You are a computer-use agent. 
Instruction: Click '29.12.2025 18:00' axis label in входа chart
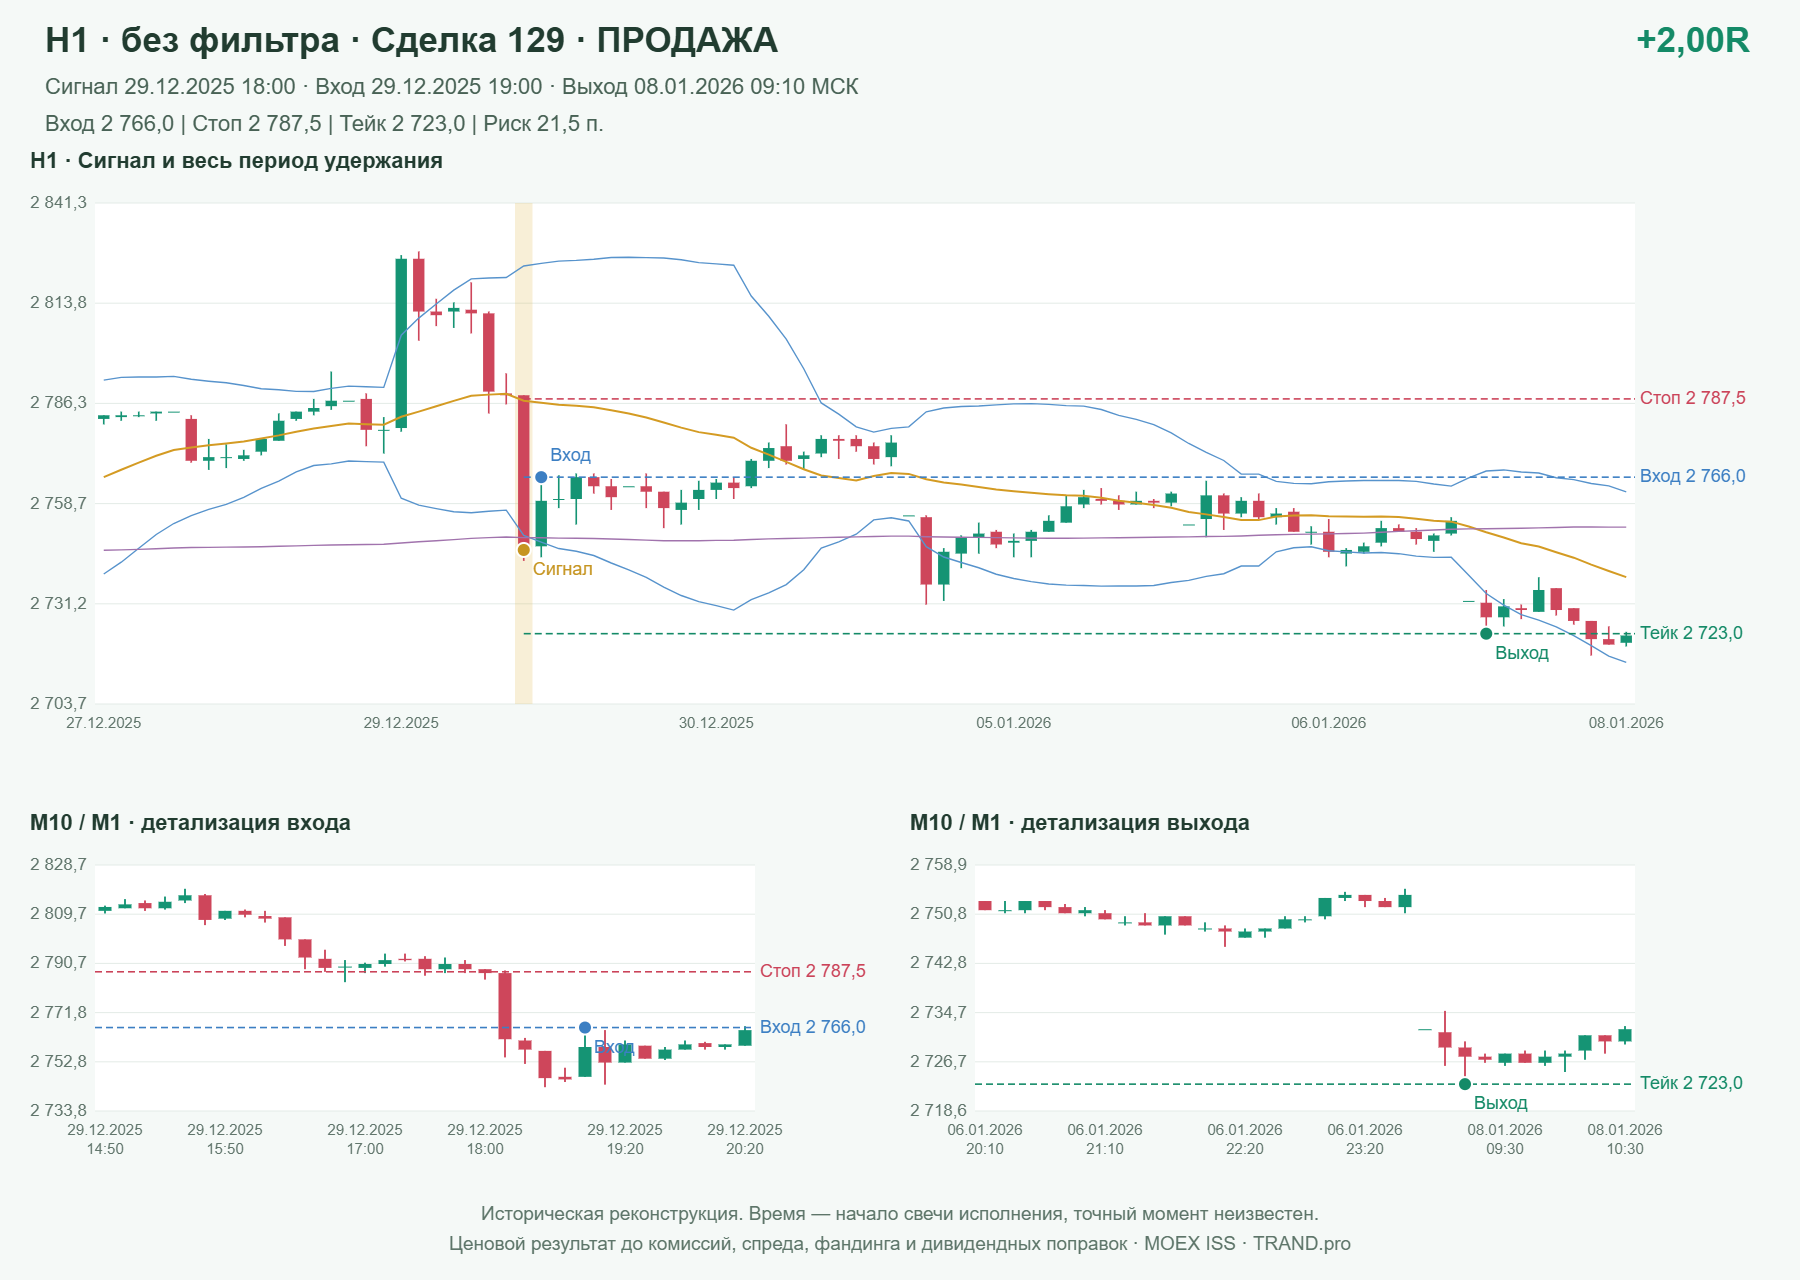[485, 1139]
